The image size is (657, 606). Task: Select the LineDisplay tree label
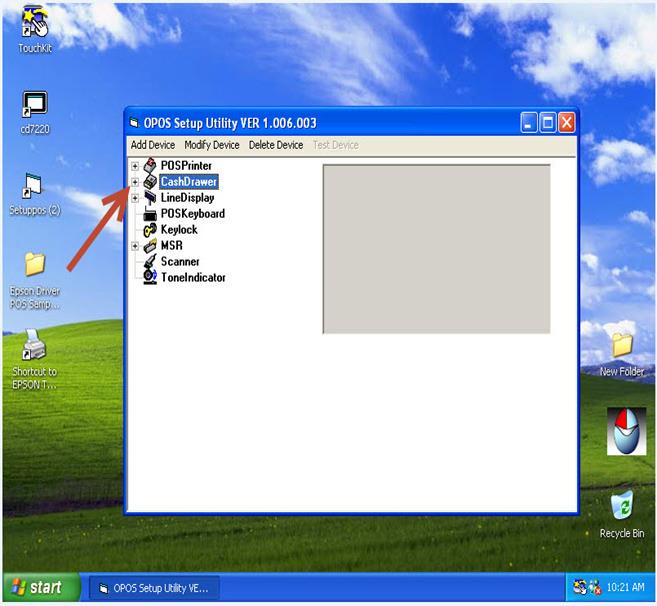(187, 197)
